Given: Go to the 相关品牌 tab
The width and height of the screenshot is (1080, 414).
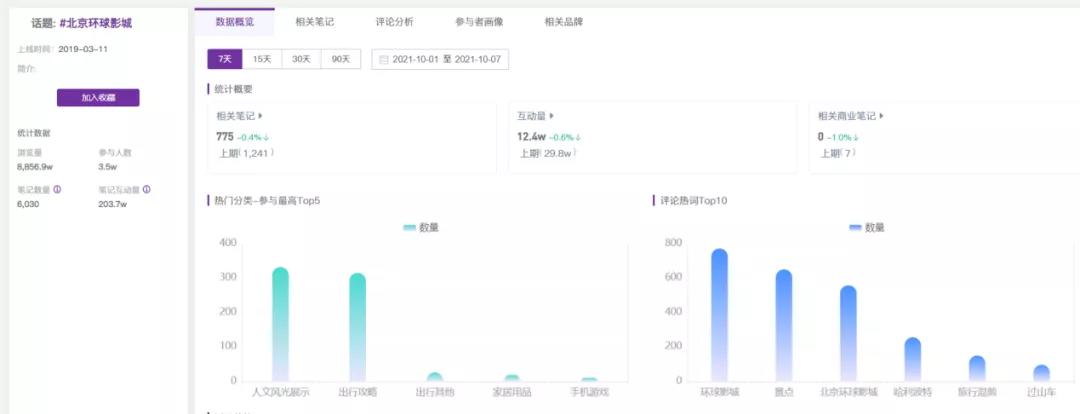Looking at the screenshot, I should pos(563,21).
